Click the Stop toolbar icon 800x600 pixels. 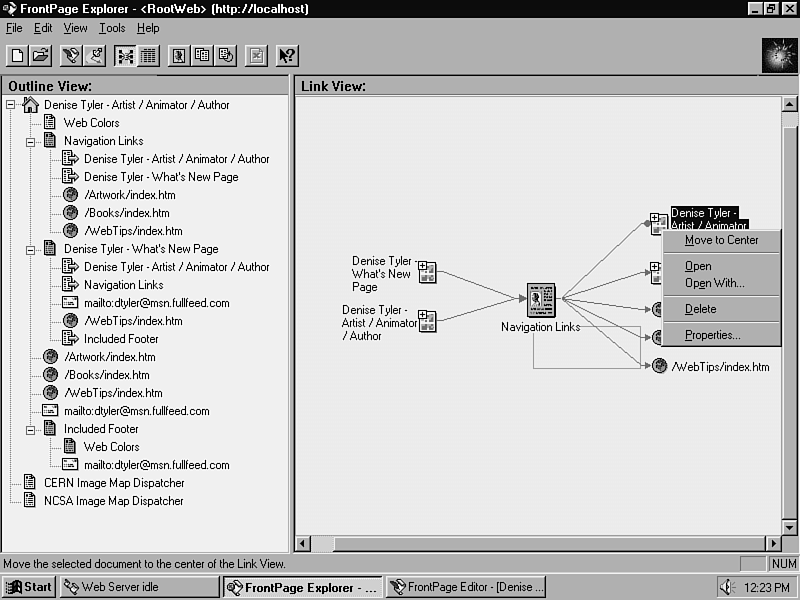(x=257, y=56)
